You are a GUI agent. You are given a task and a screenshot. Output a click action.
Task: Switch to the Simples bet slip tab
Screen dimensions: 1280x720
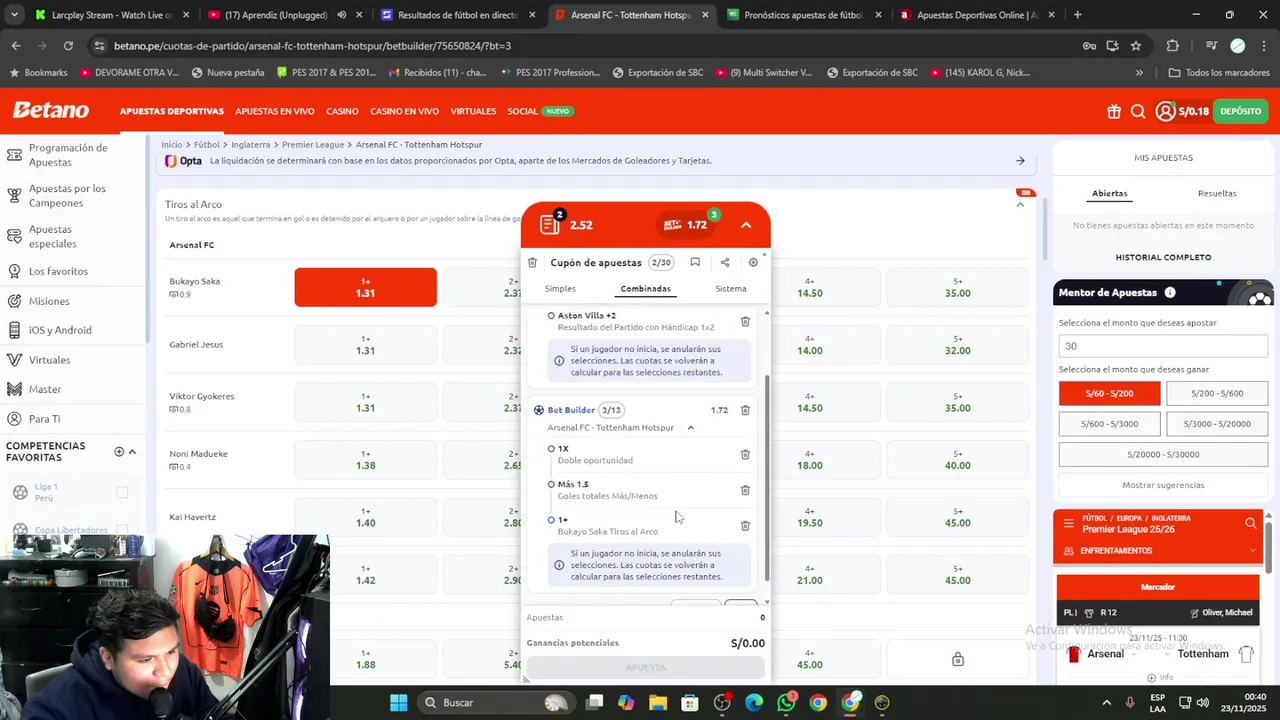560,289
